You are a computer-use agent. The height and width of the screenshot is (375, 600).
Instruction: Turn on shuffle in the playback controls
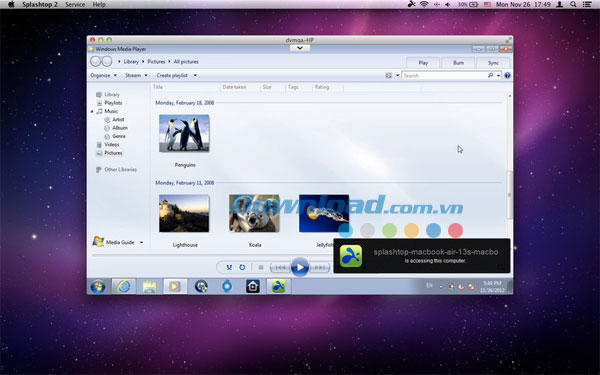[x=229, y=267]
